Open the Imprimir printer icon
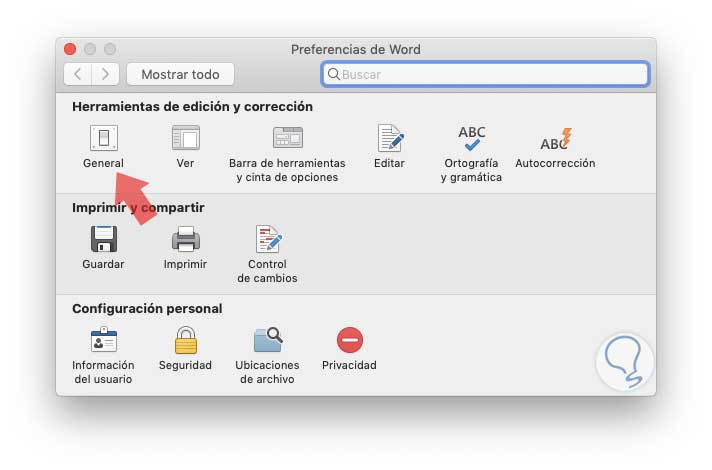712x470 pixels. (185, 239)
